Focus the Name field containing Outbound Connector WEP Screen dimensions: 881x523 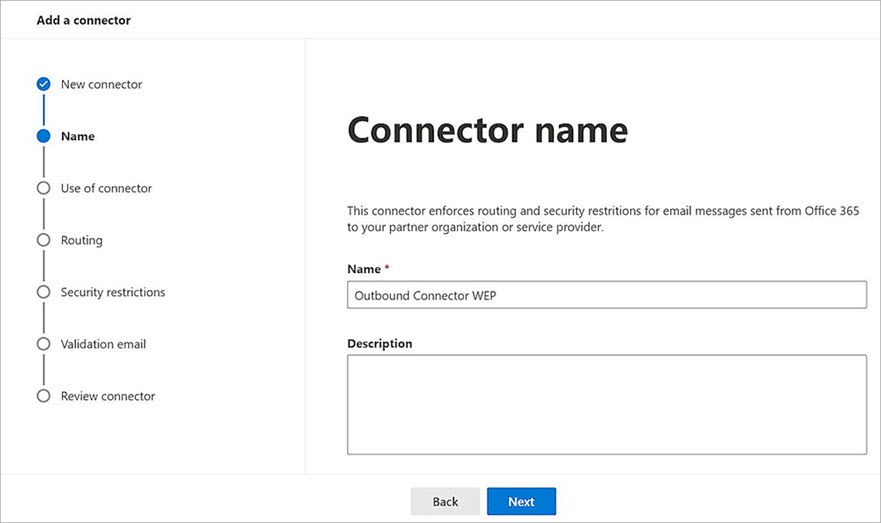click(x=606, y=295)
